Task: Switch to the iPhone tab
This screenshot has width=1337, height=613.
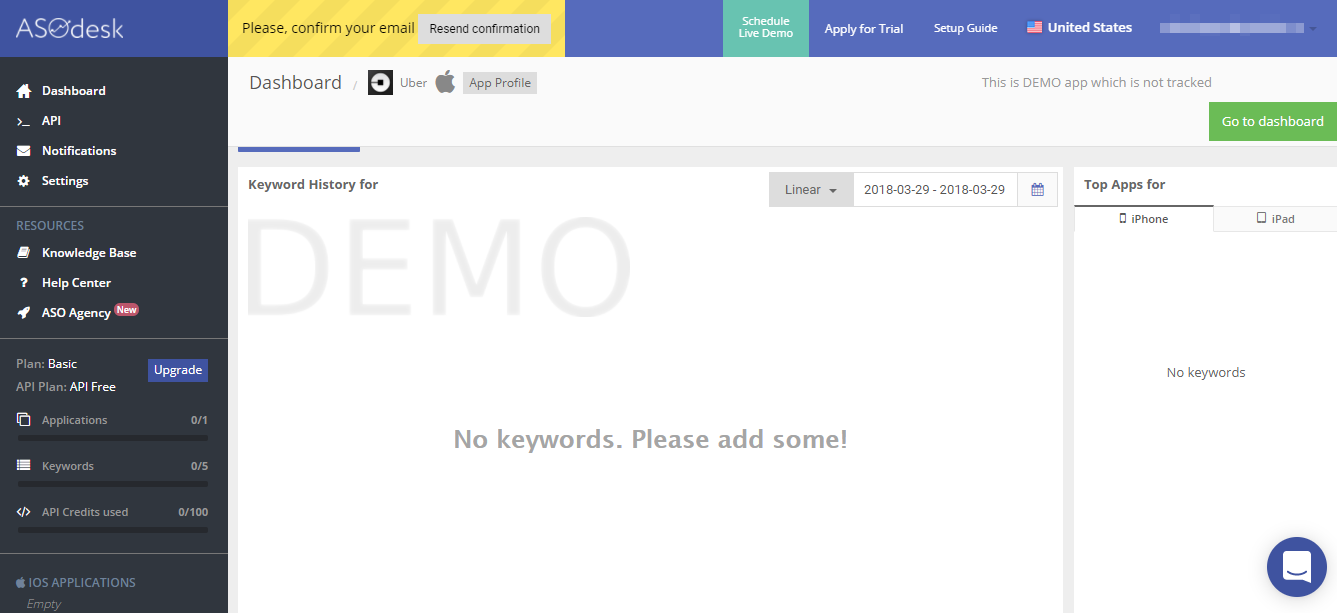Action: (1144, 219)
